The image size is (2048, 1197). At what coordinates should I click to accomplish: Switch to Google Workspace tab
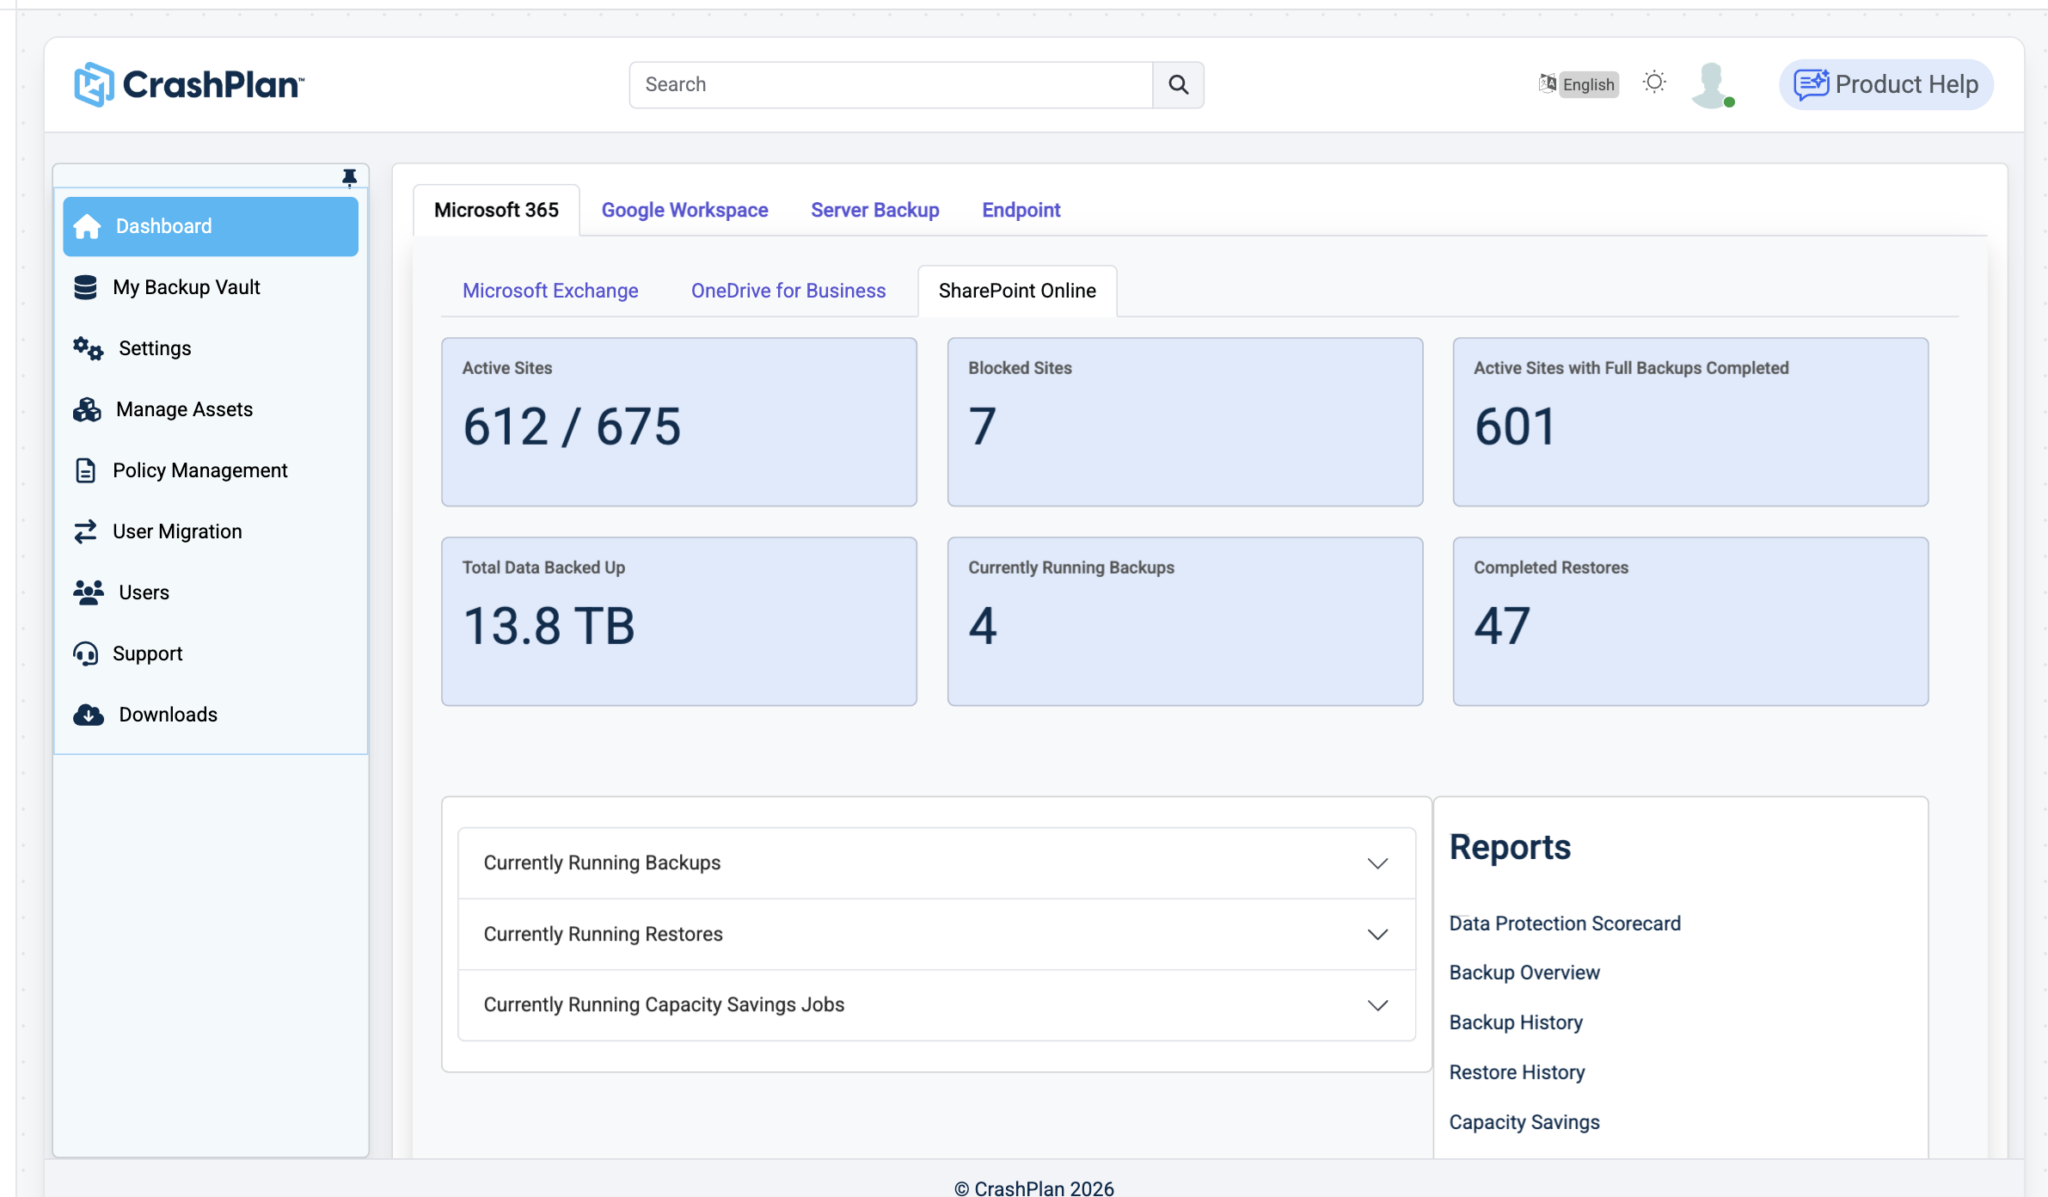(x=684, y=210)
